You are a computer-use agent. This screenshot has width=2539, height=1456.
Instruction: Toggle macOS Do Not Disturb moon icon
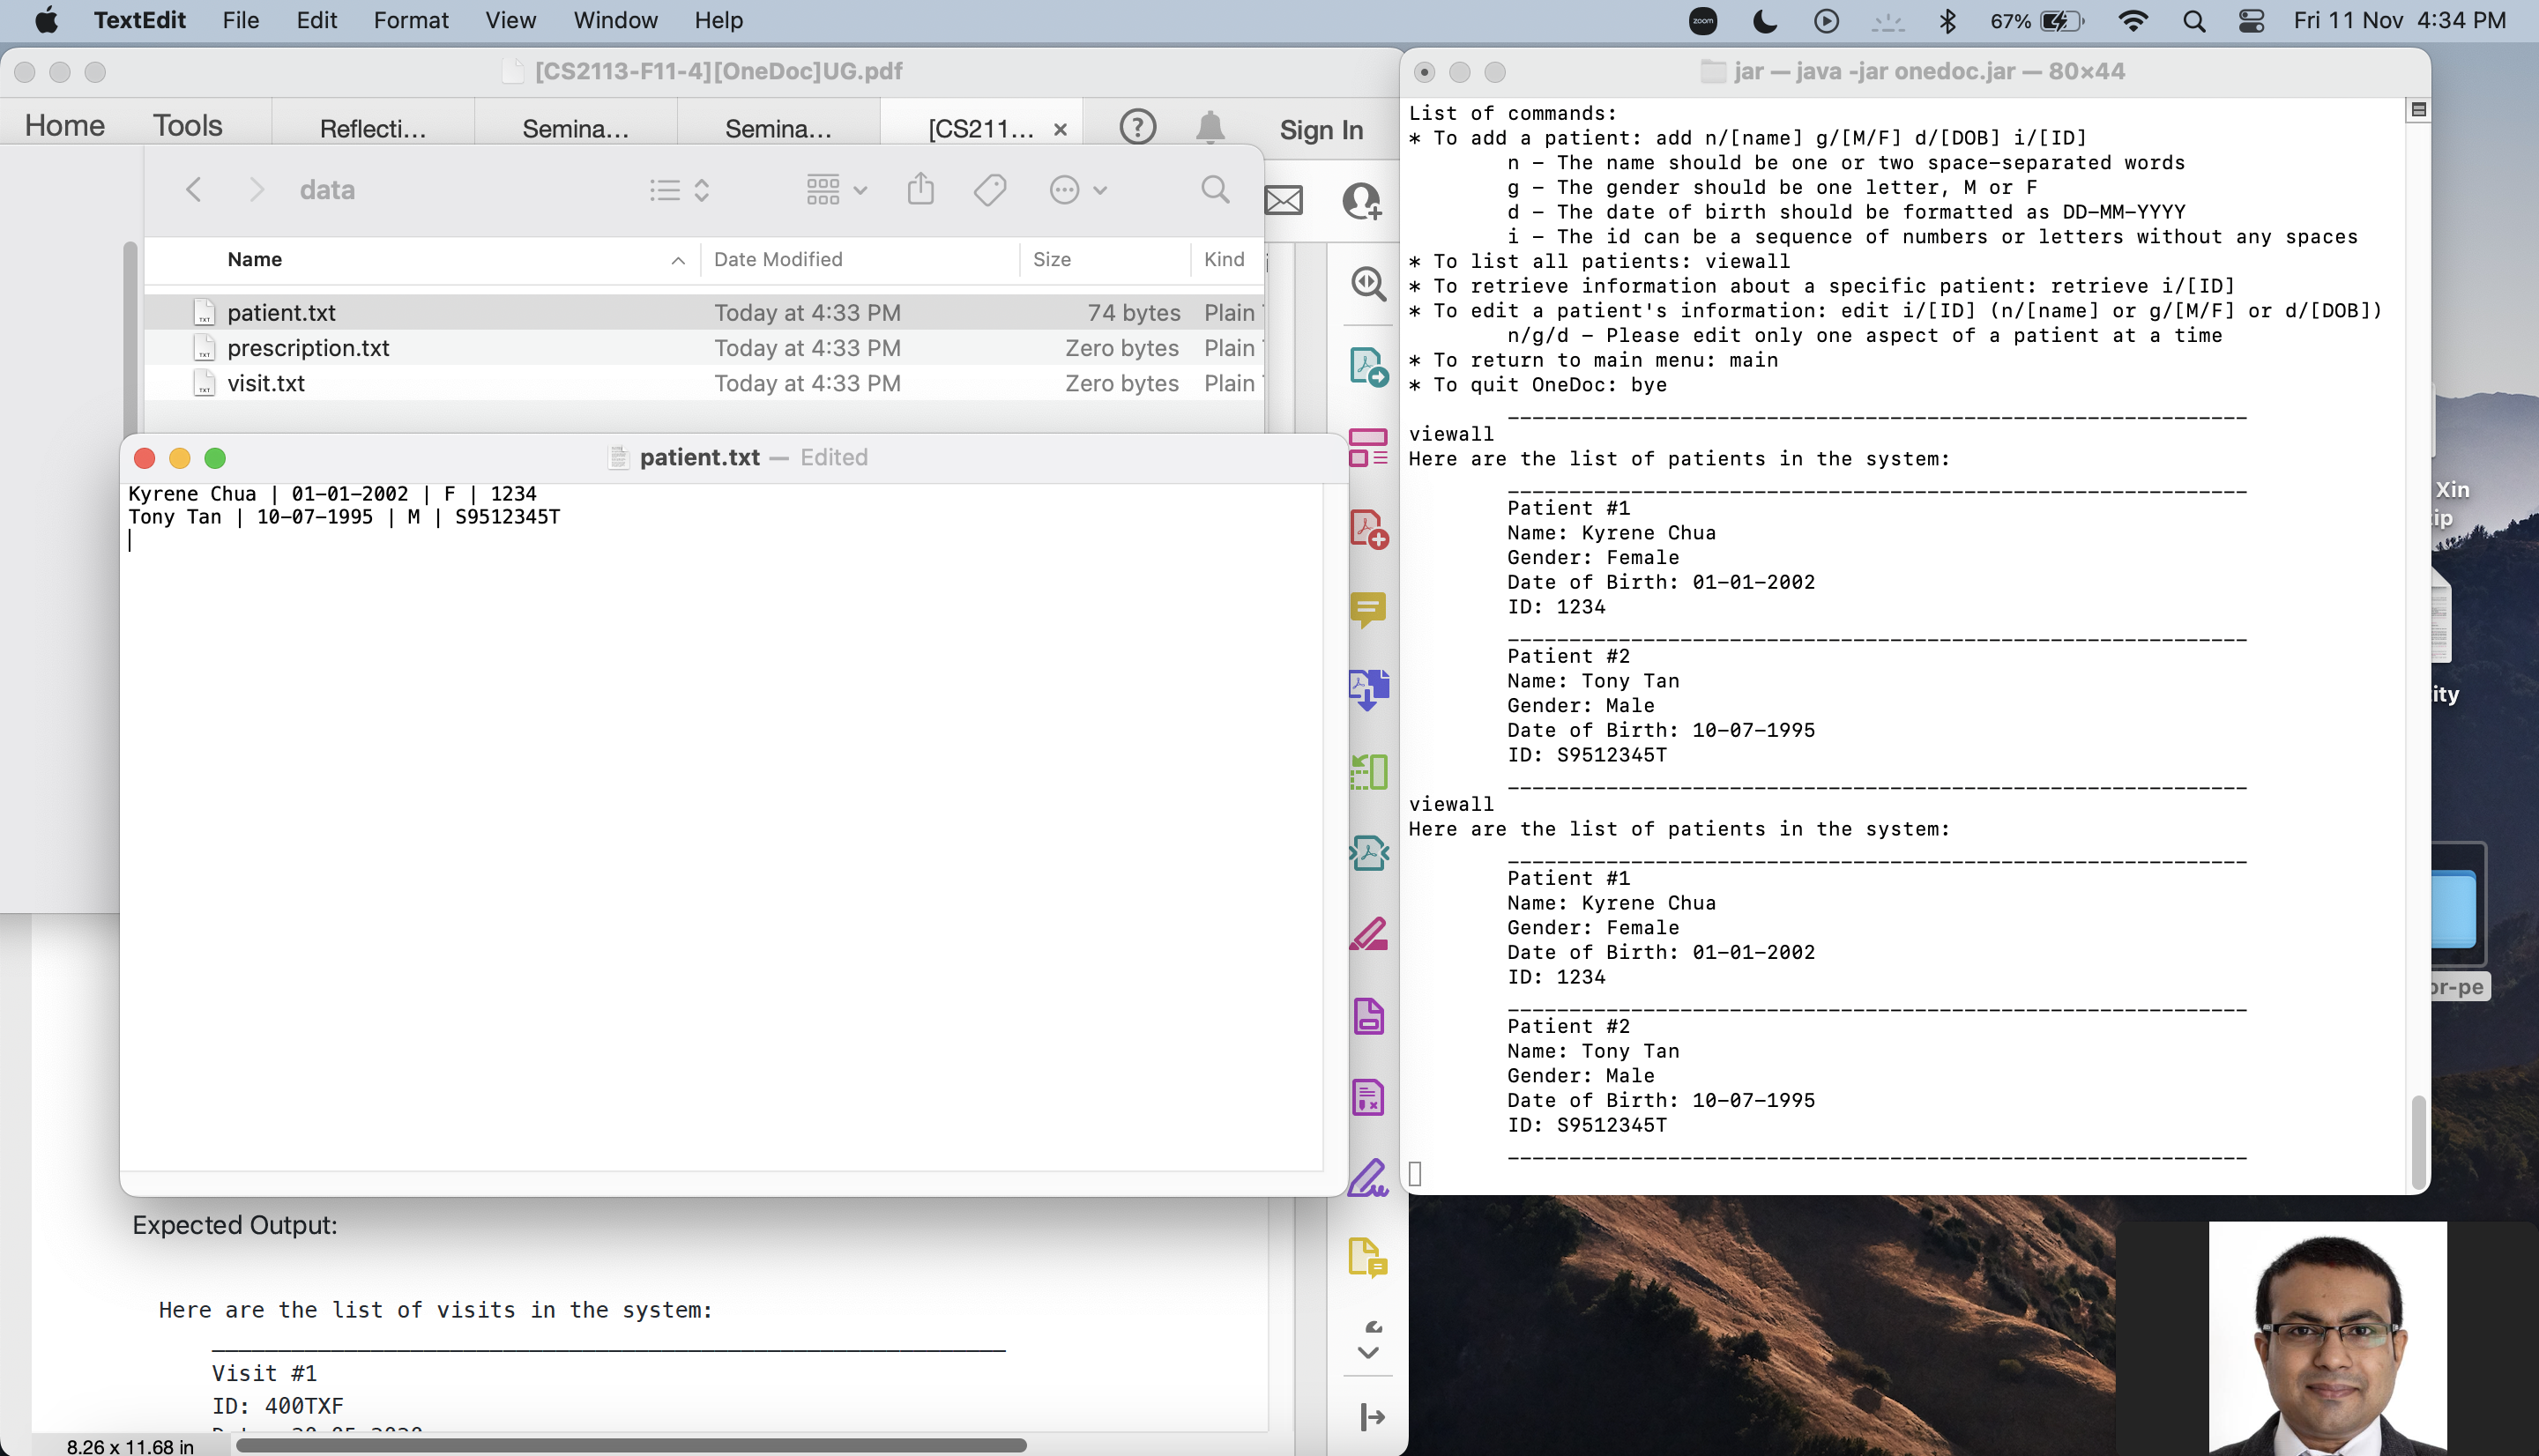(1765, 21)
